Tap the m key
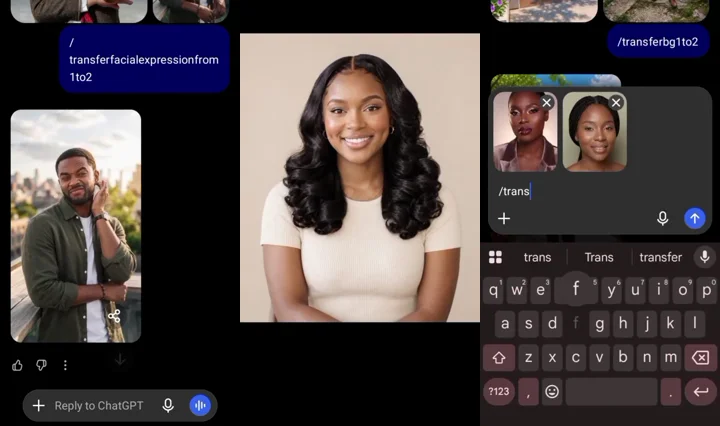 pyautogui.click(x=670, y=358)
